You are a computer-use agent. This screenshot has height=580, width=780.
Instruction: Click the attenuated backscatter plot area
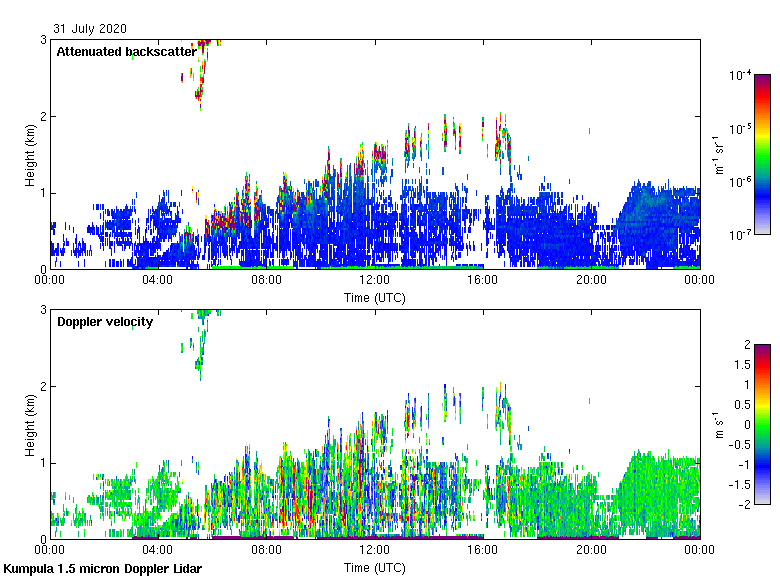point(375,154)
